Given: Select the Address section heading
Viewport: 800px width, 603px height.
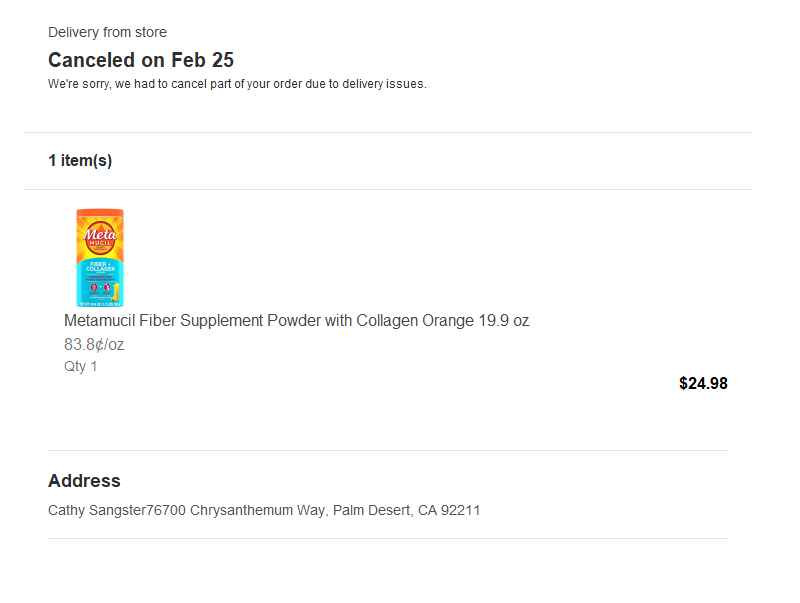Looking at the screenshot, I should 84,481.
